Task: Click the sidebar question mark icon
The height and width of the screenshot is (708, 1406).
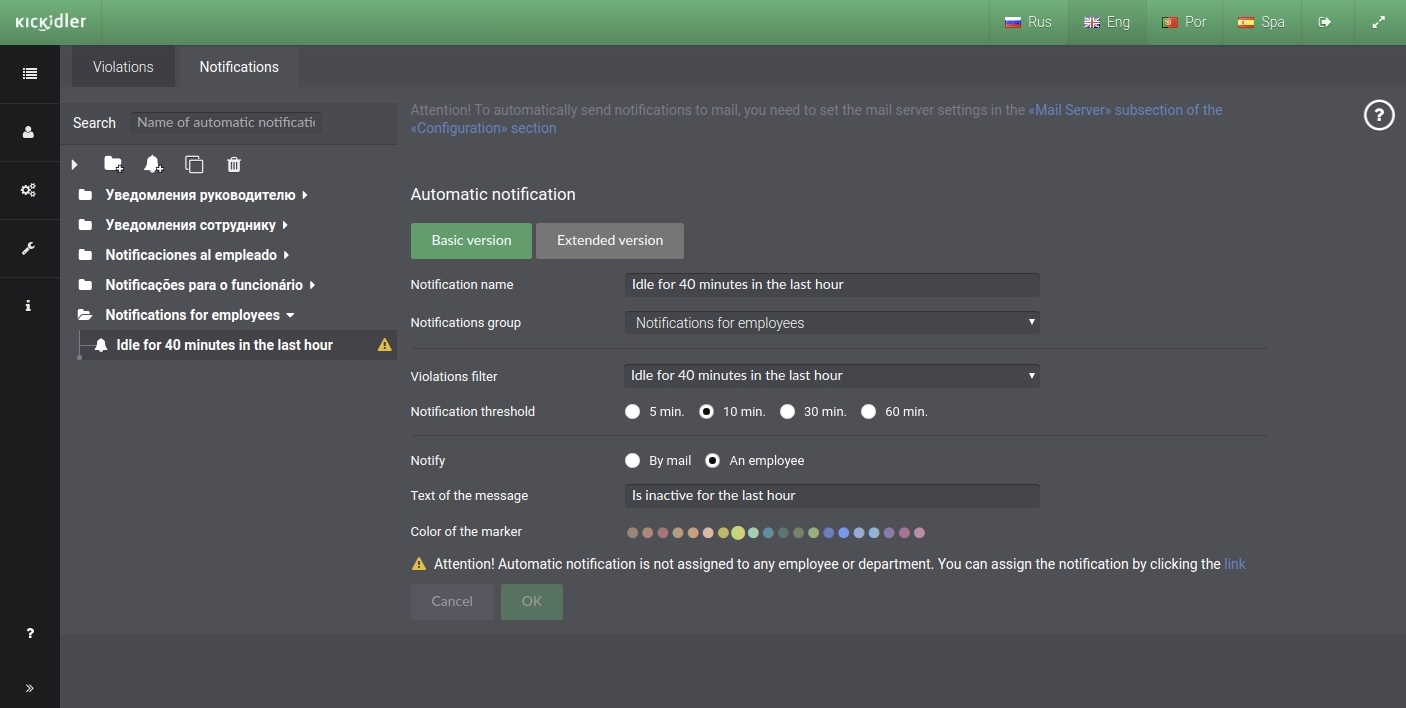Action: tap(30, 633)
